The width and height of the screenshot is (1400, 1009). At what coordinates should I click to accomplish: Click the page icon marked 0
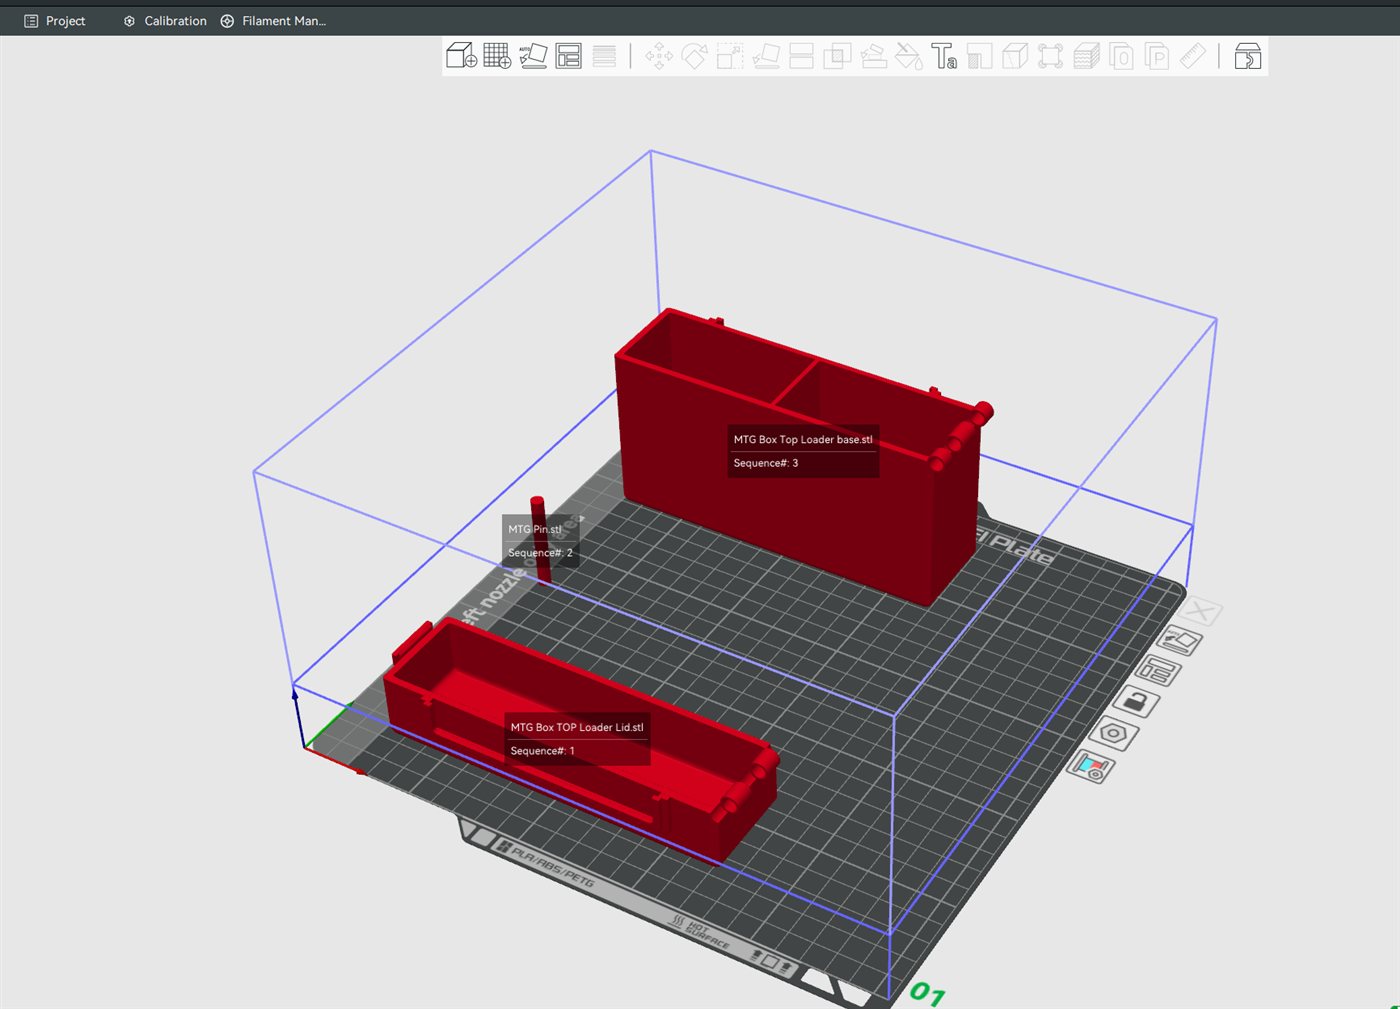tap(1122, 56)
